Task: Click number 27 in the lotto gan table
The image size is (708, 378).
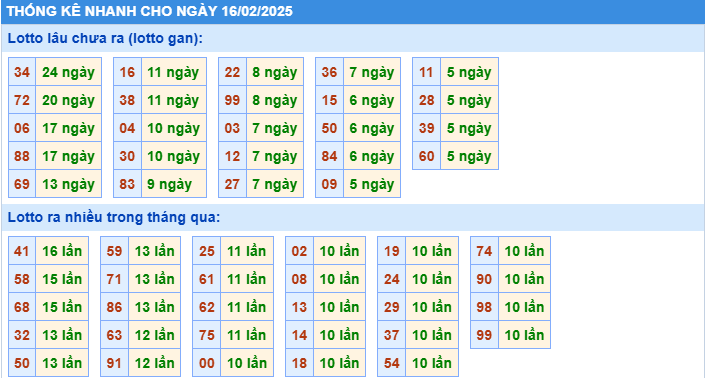Action: pyautogui.click(x=232, y=184)
